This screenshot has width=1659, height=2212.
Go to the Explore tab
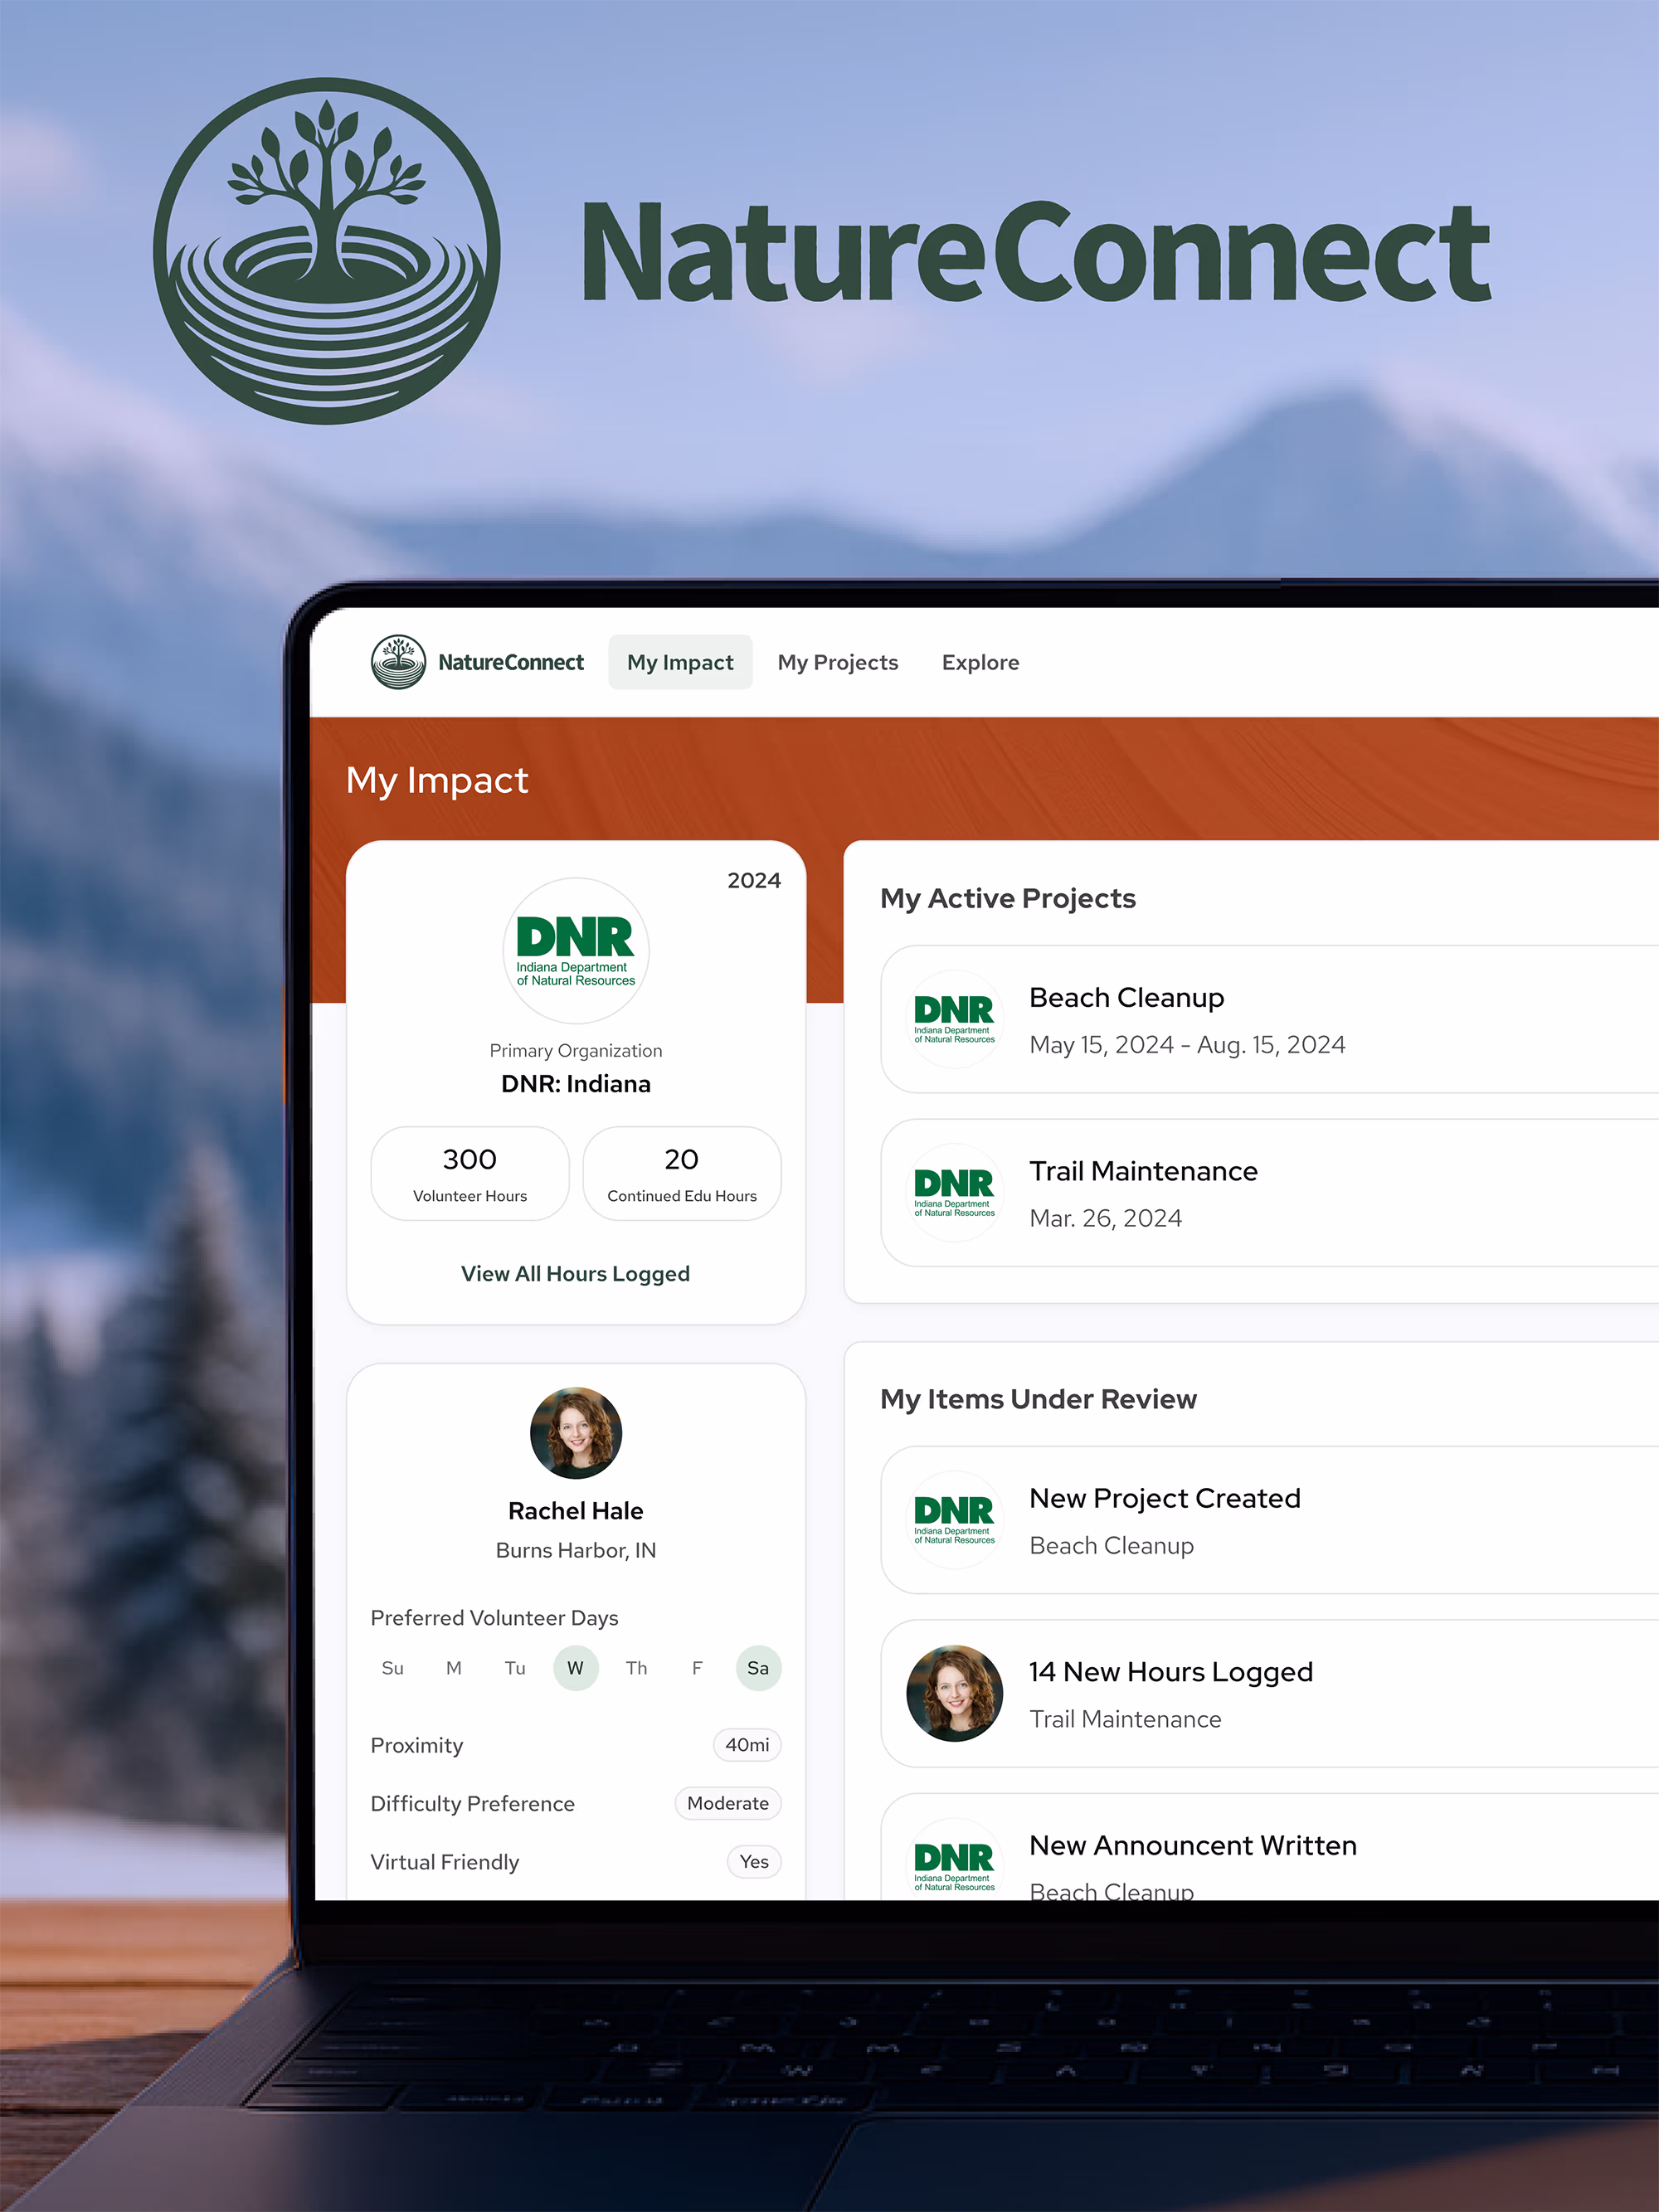(x=980, y=662)
